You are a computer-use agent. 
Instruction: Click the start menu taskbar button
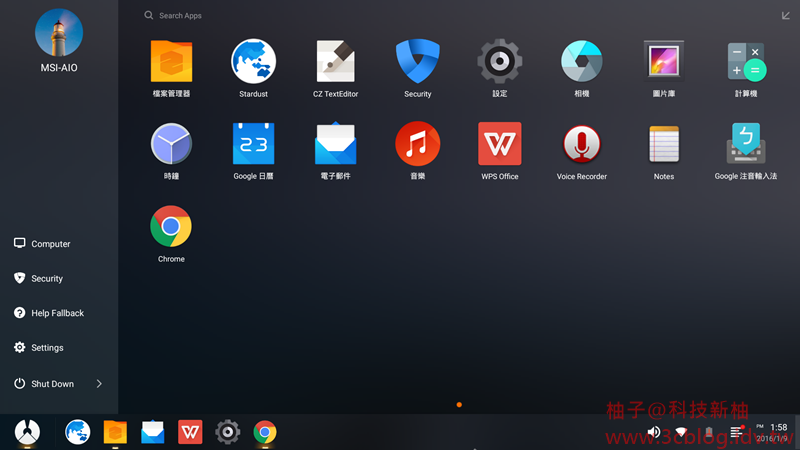coord(27,432)
